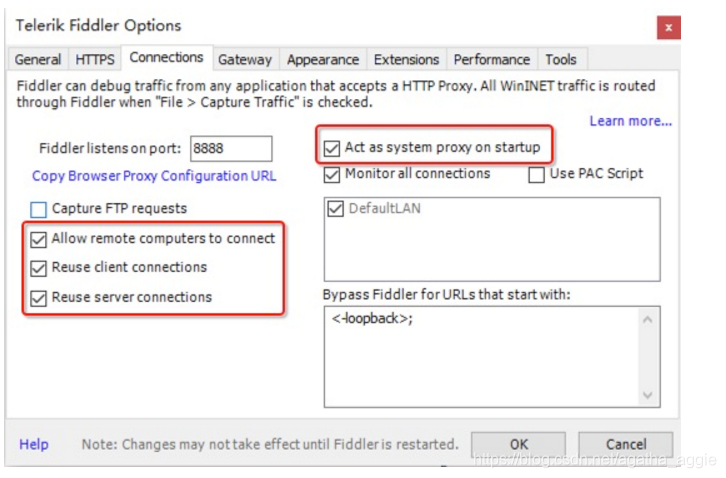
Task: Click the Fiddler listens on port field
Action: click(231, 149)
